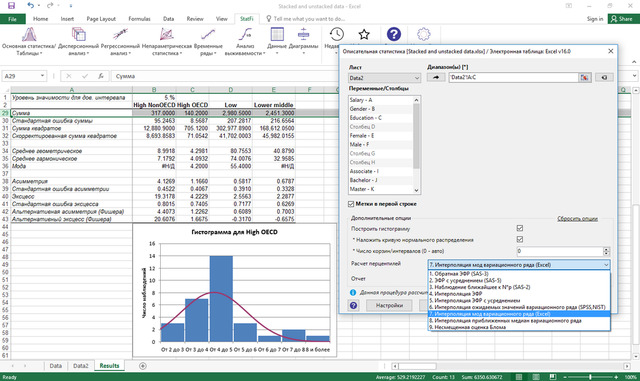
Task: Open quick access toolbar customize dropdown
Action: click(71, 6)
